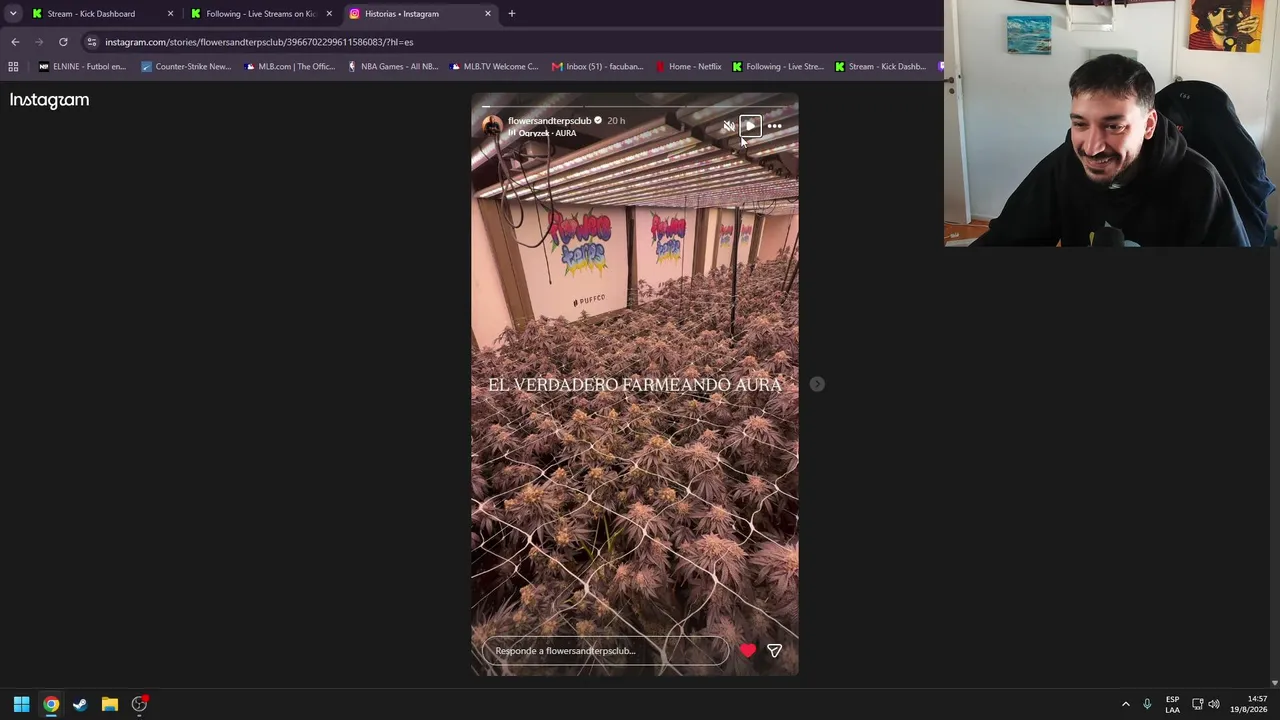
Task: Open File Explorer from the taskbar
Action: tap(110, 704)
